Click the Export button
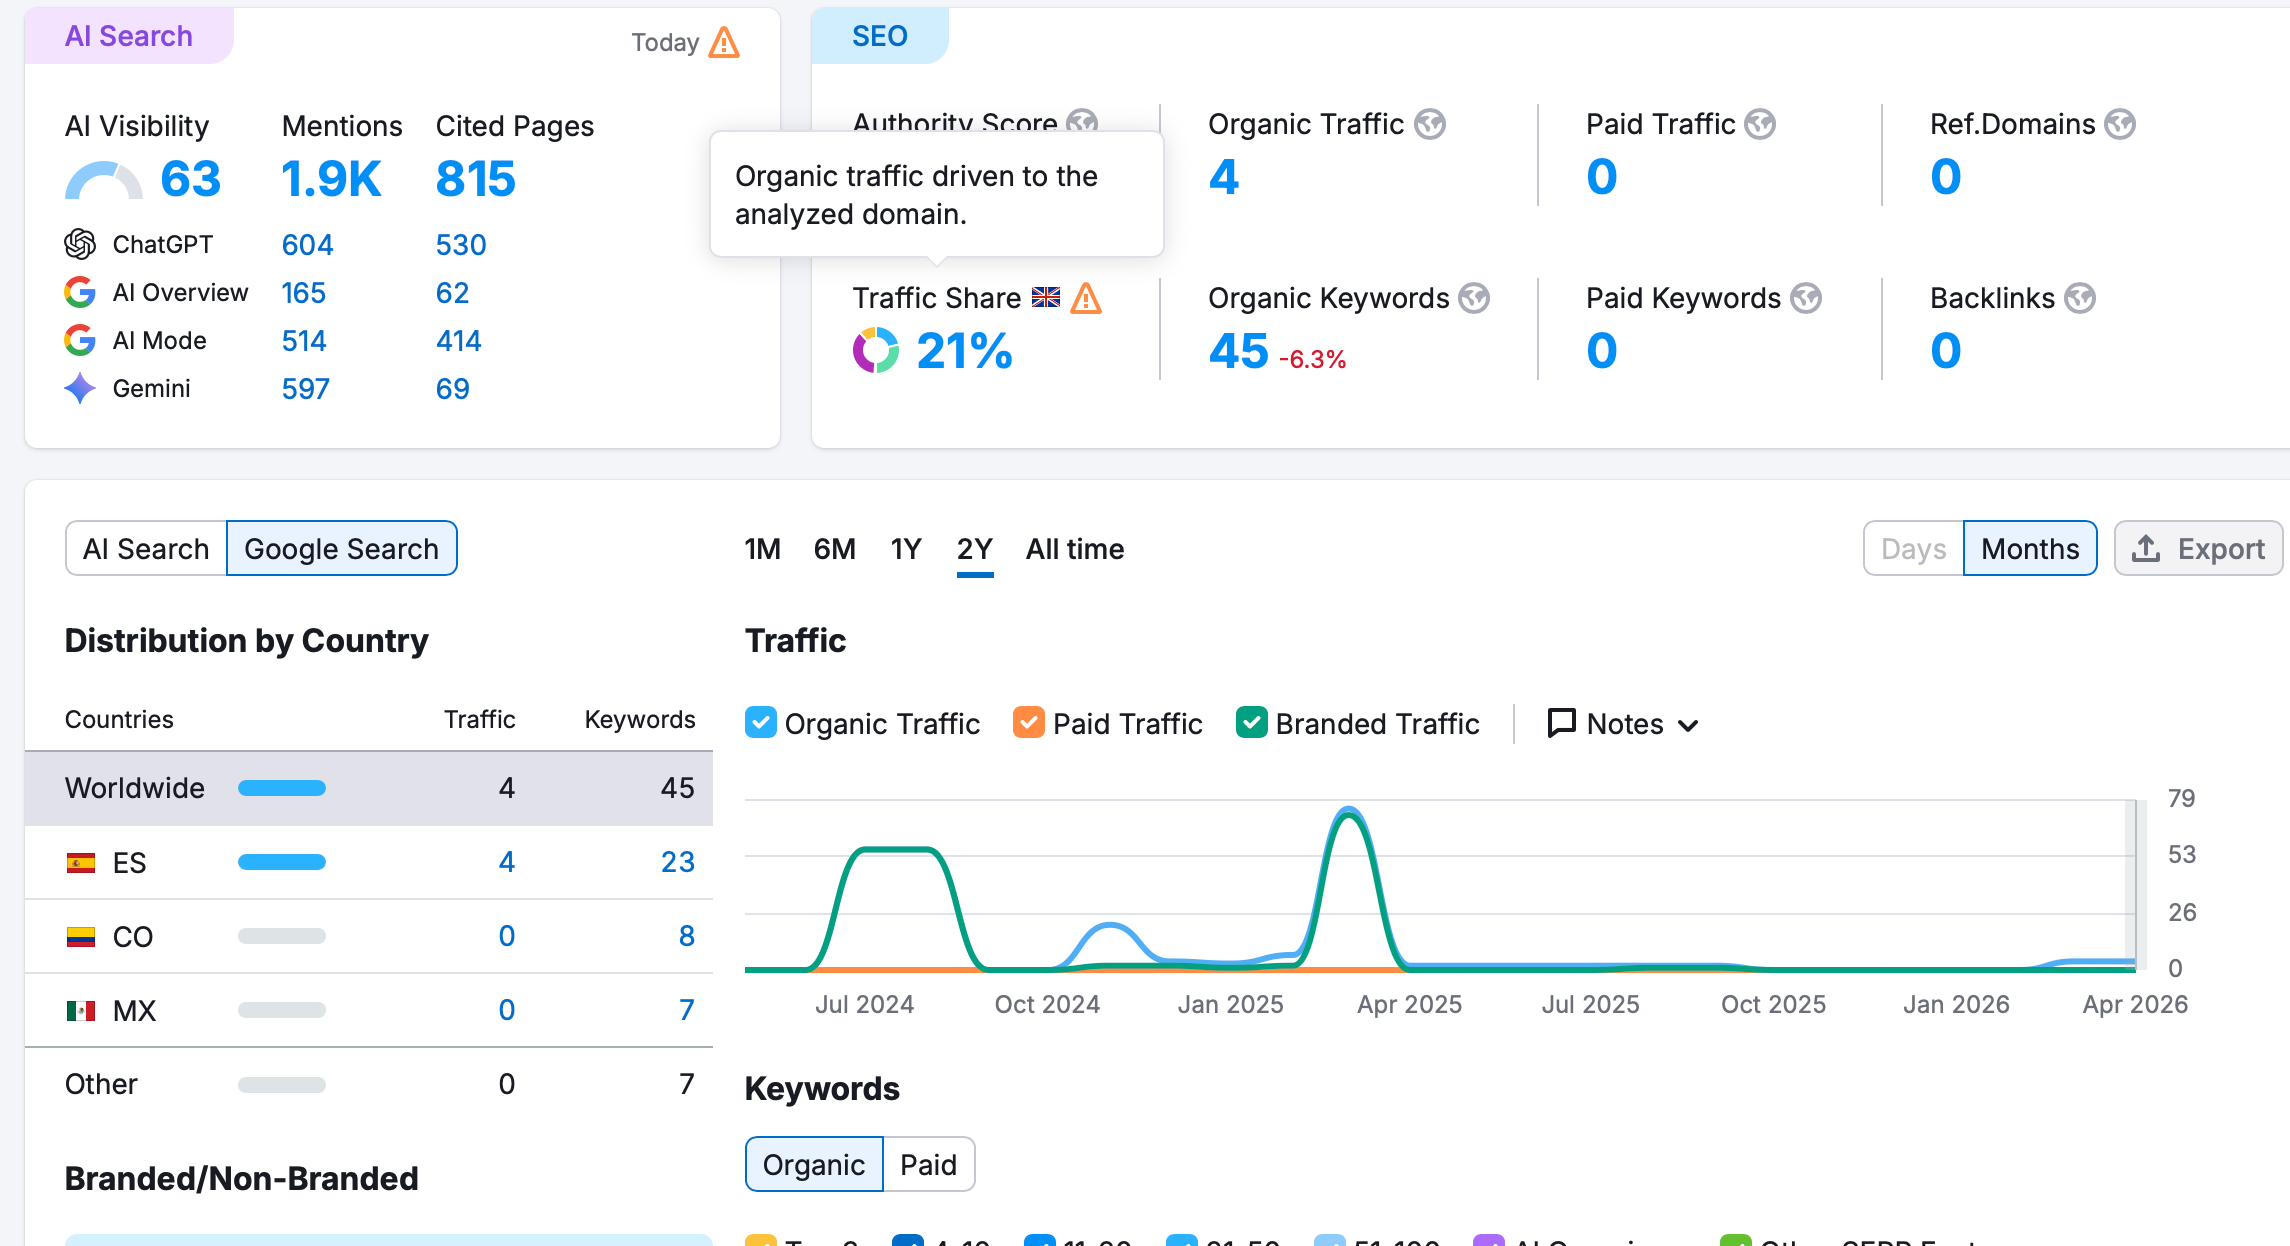The image size is (2290, 1246). [x=2198, y=549]
